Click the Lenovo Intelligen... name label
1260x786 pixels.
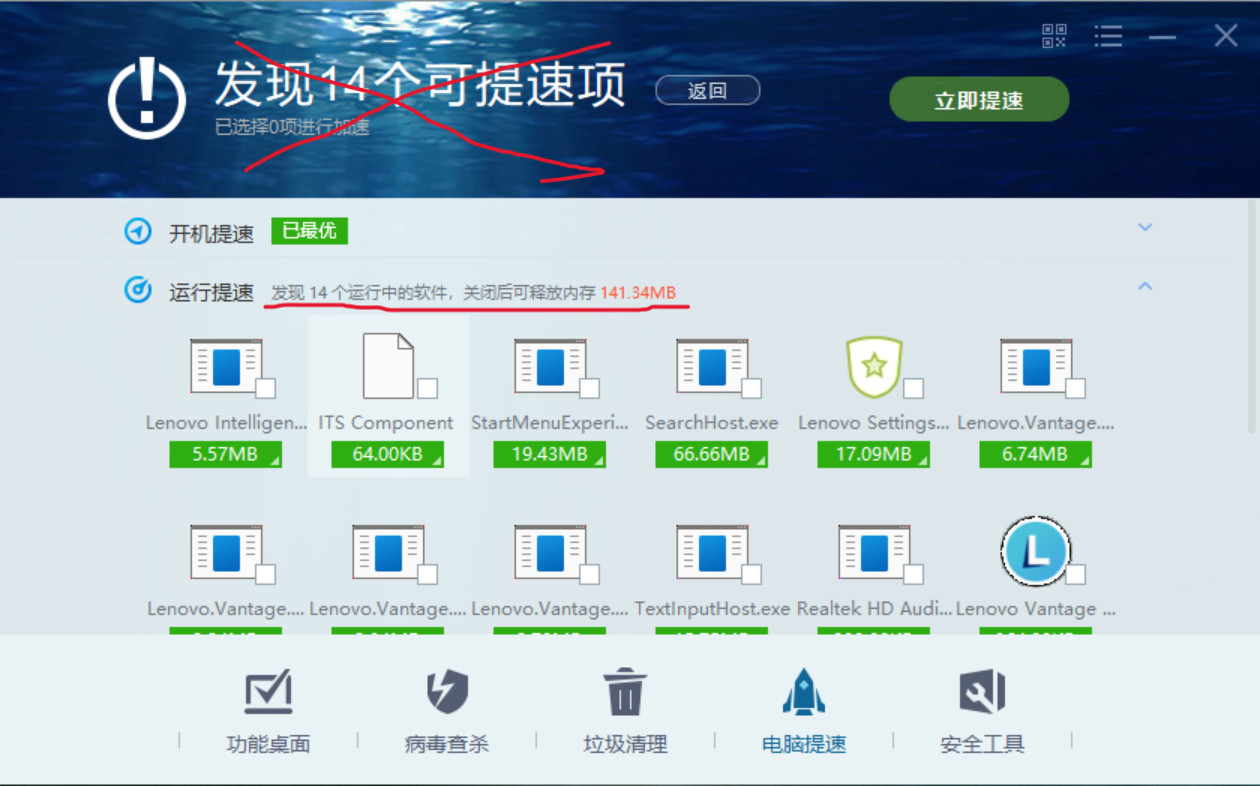[226, 423]
